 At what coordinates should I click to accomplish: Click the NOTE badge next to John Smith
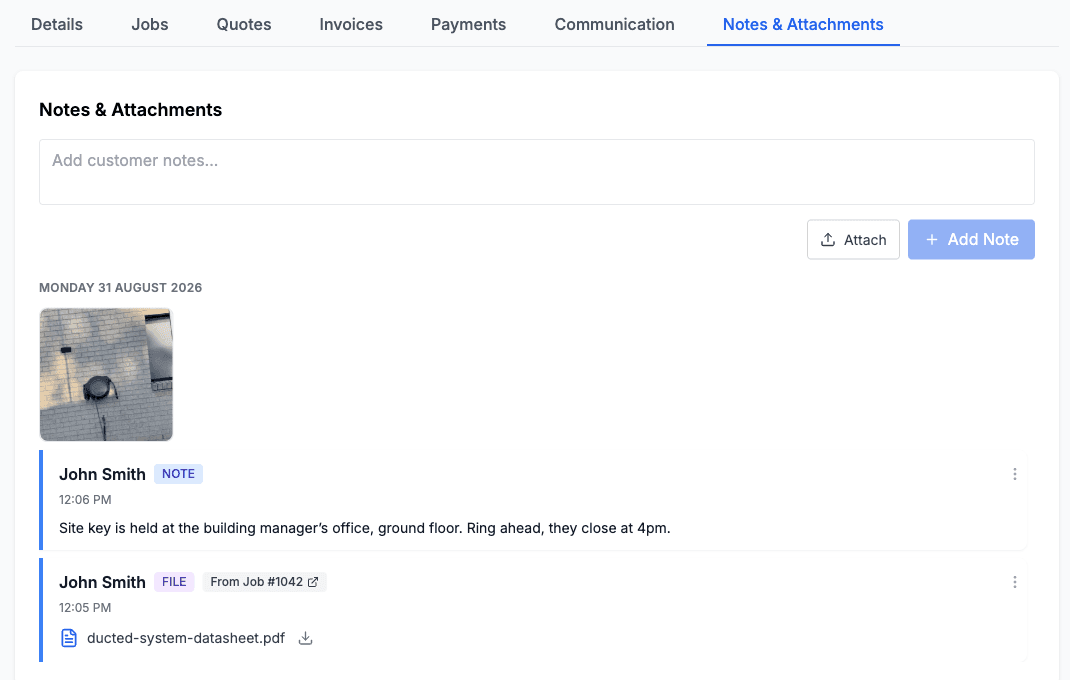[x=178, y=474]
